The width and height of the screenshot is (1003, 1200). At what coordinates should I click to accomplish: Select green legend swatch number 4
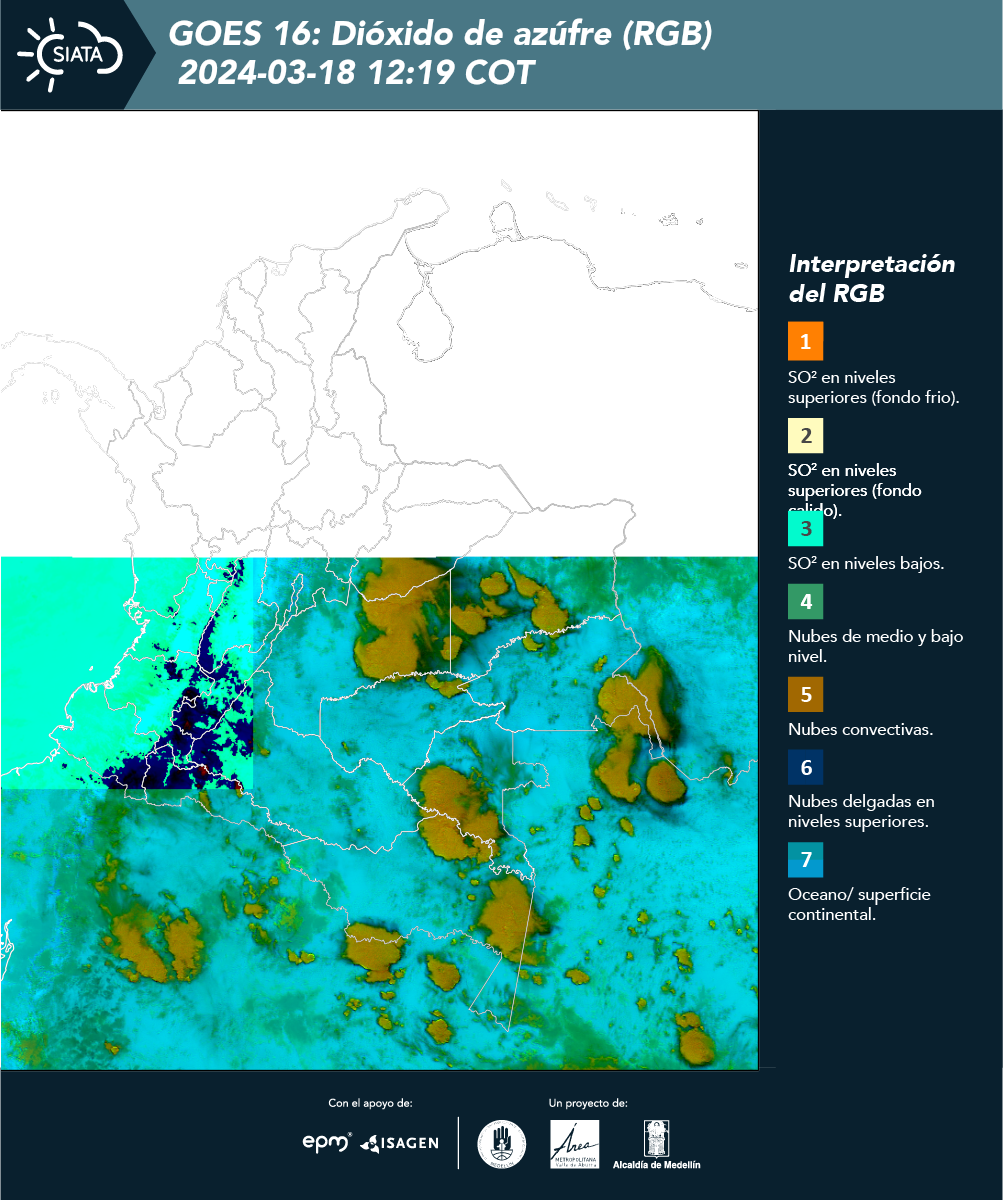pyautogui.click(x=805, y=601)
